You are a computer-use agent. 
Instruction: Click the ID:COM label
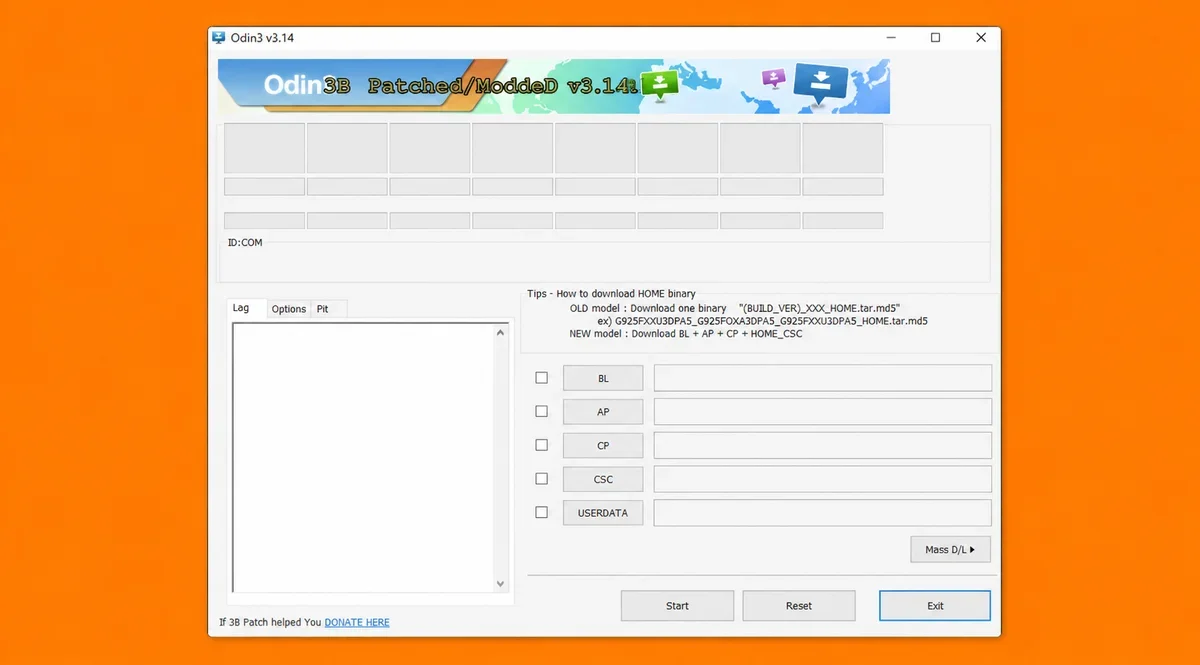tap(245, 242)
